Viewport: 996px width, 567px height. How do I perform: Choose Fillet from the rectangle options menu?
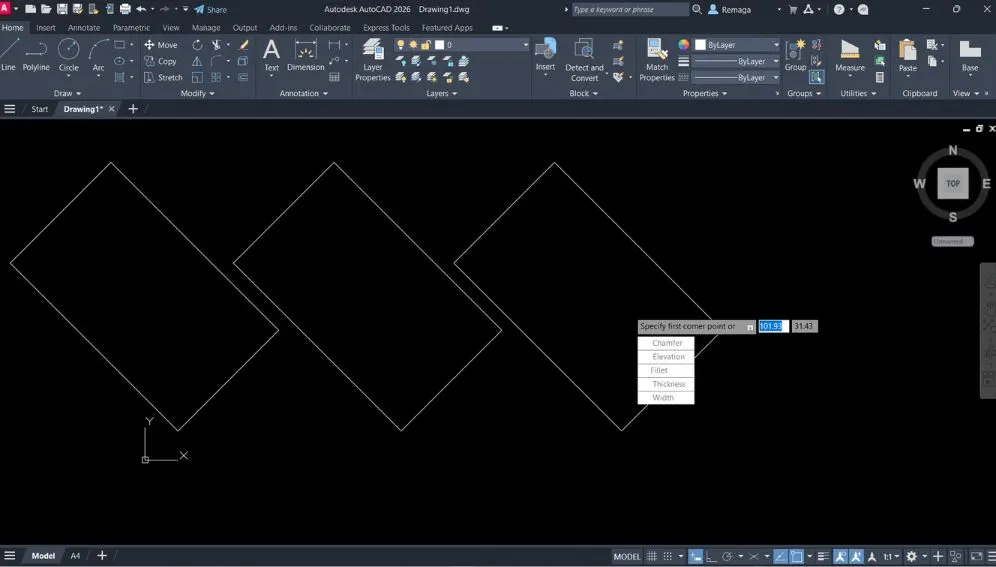(x=666, y=370)
